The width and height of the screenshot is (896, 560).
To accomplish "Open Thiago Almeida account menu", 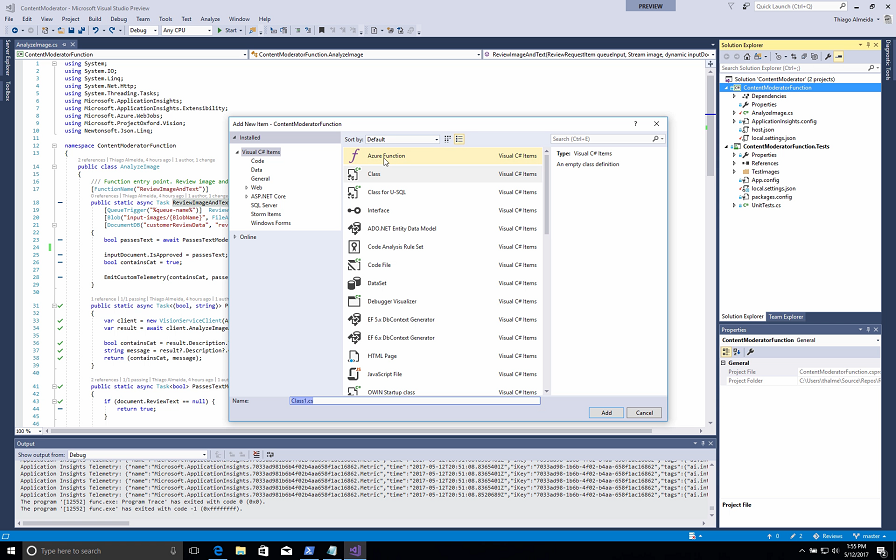I will [x=856, y=19].
